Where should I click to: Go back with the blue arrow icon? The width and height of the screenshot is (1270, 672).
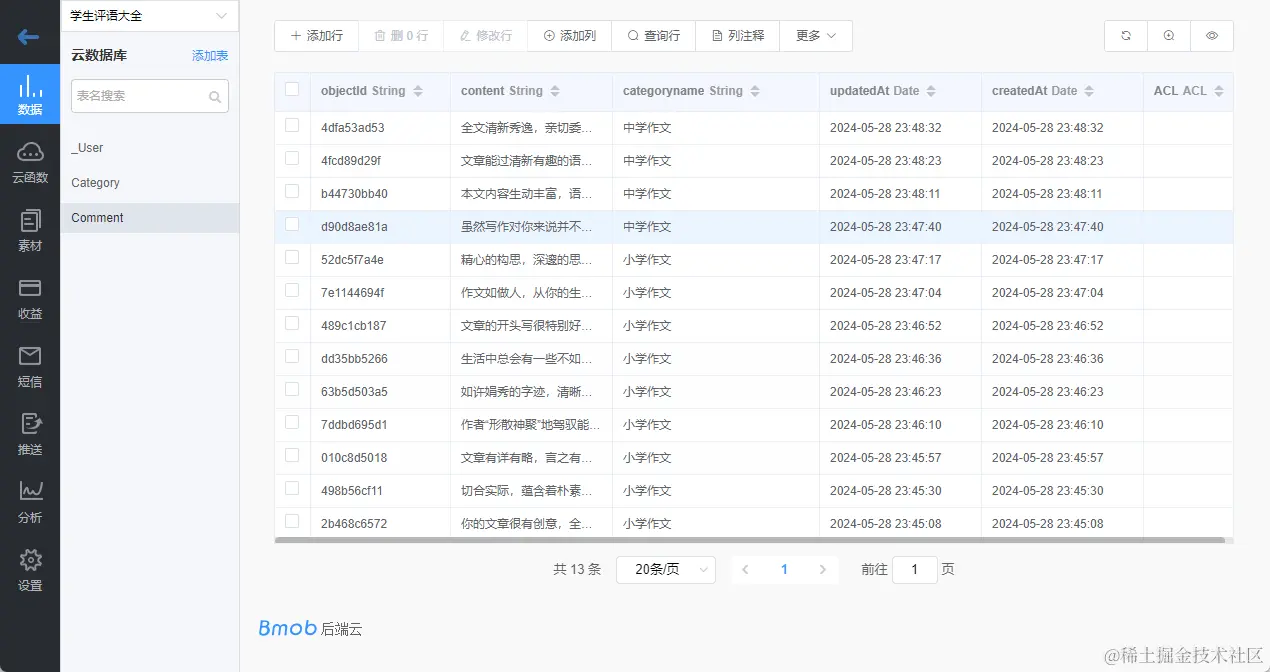(x=29, y=37)
